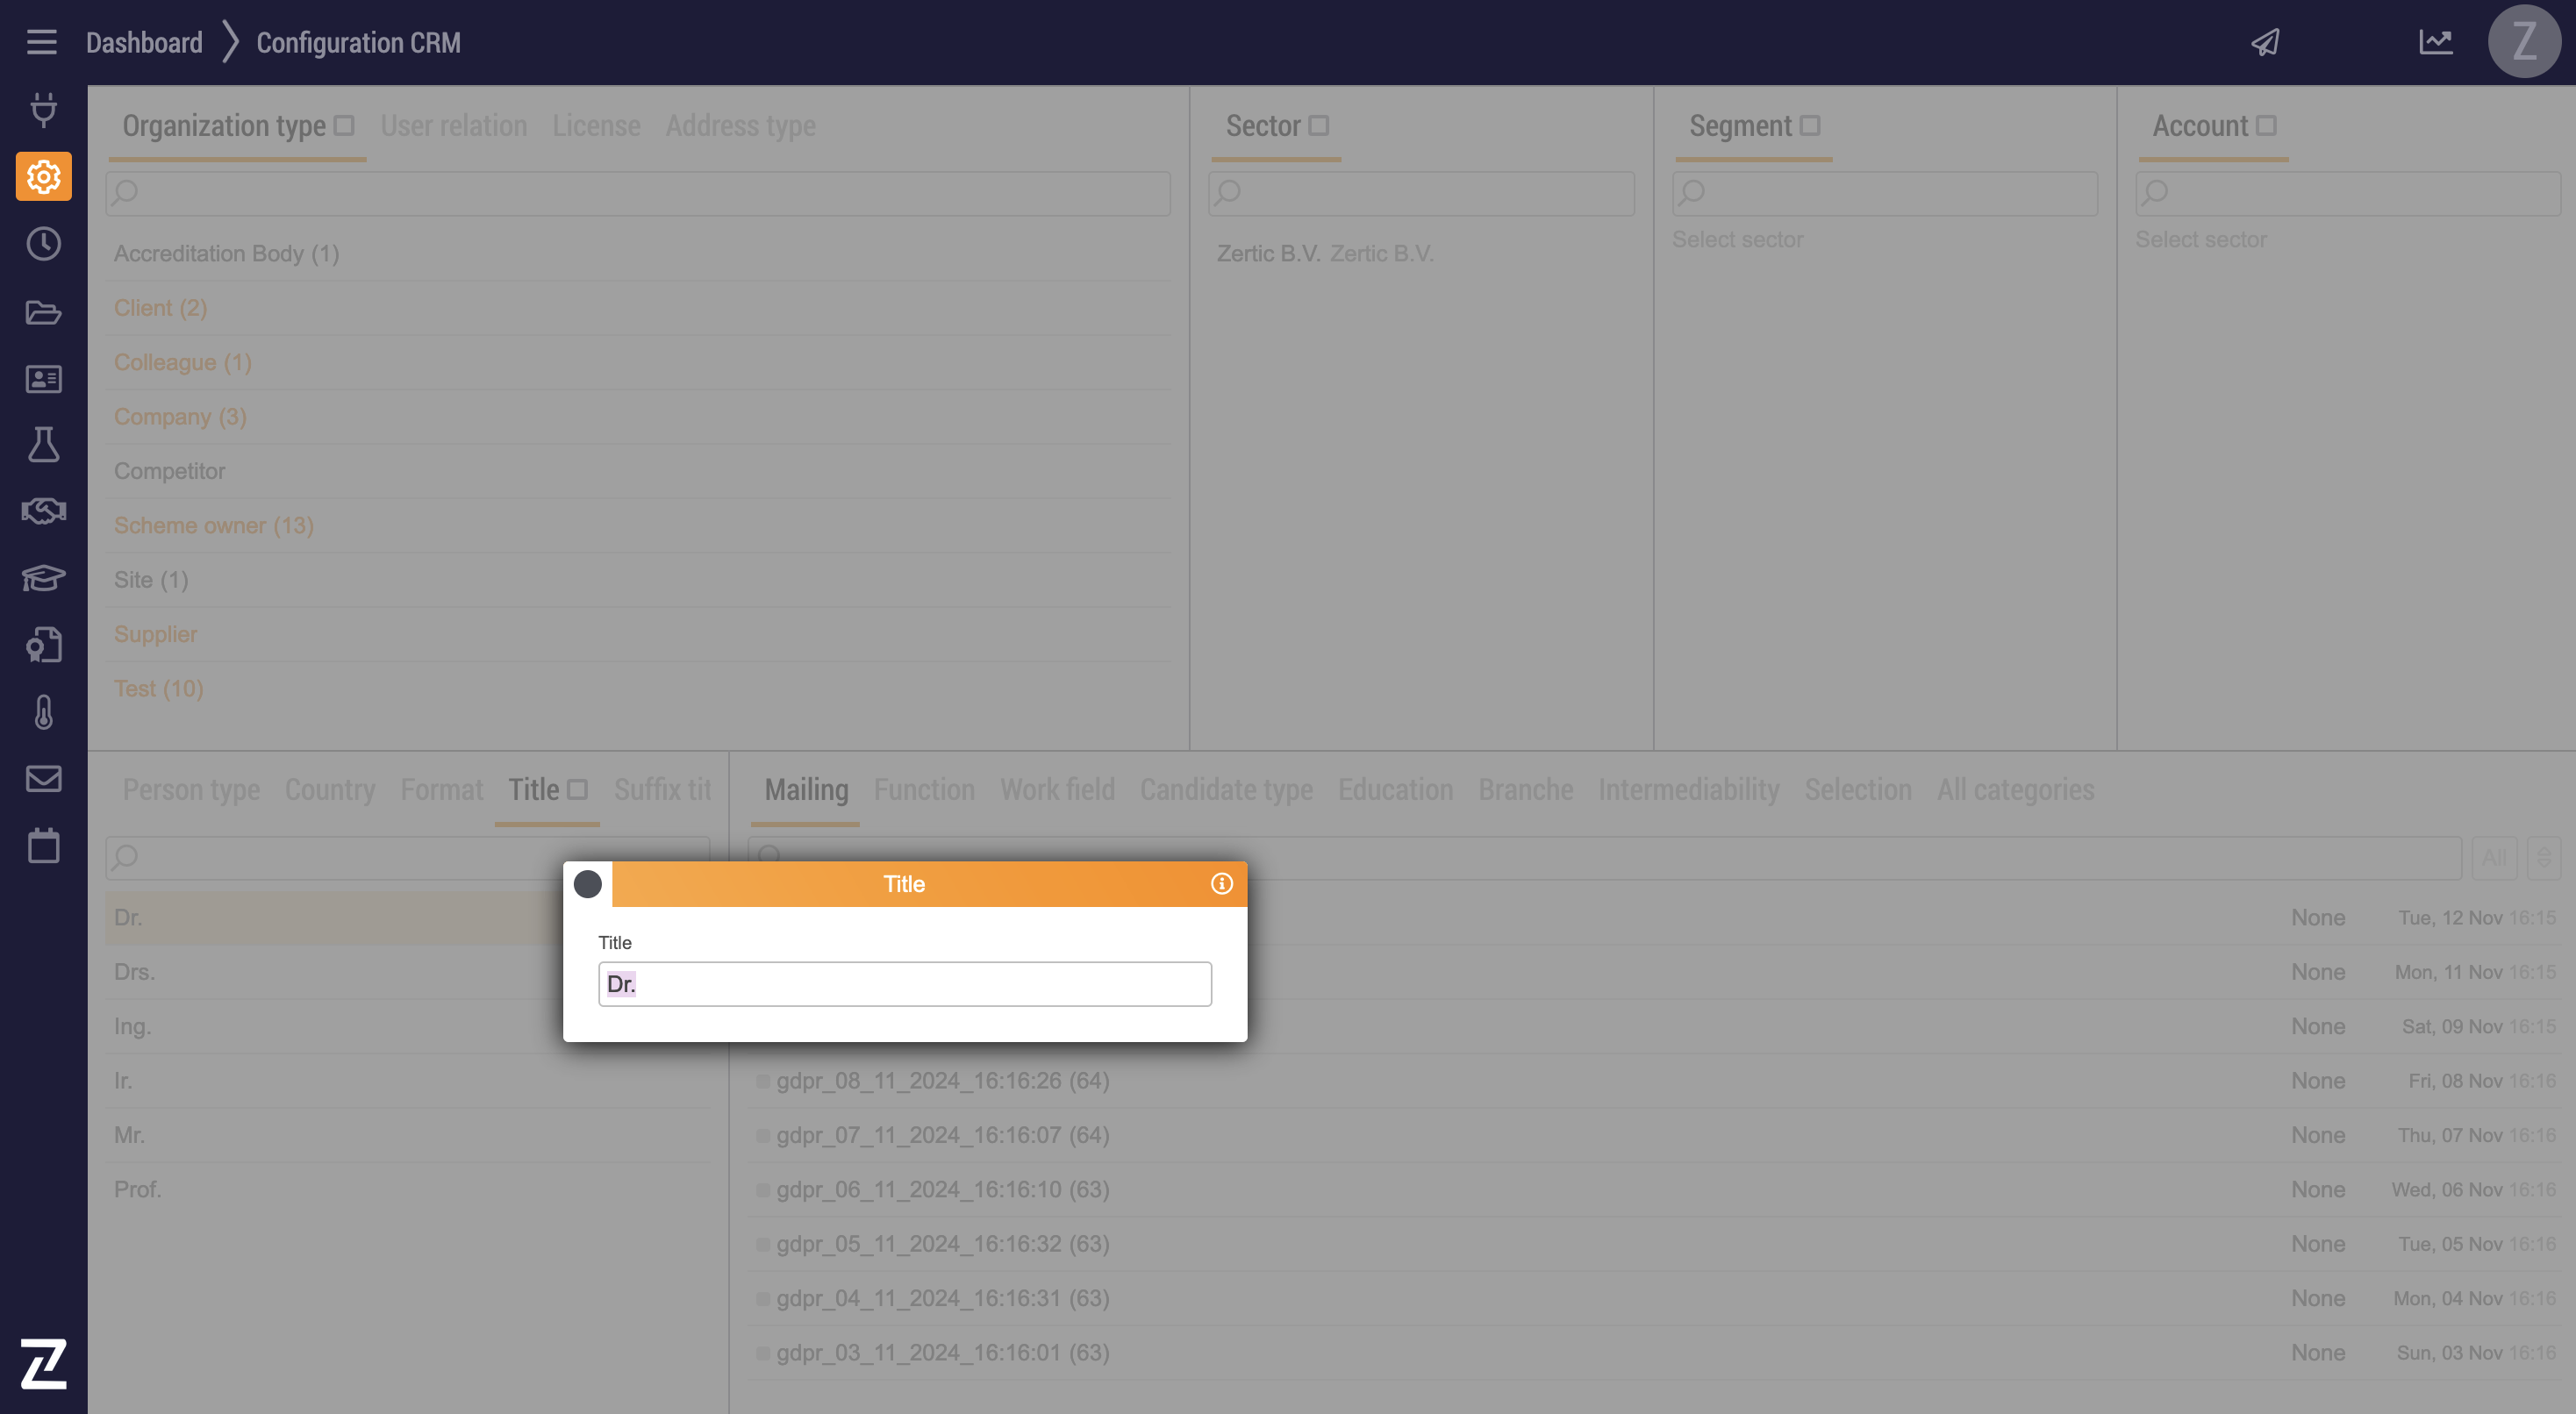
Task: Open the clock sidebar icon
Action: 43,244
